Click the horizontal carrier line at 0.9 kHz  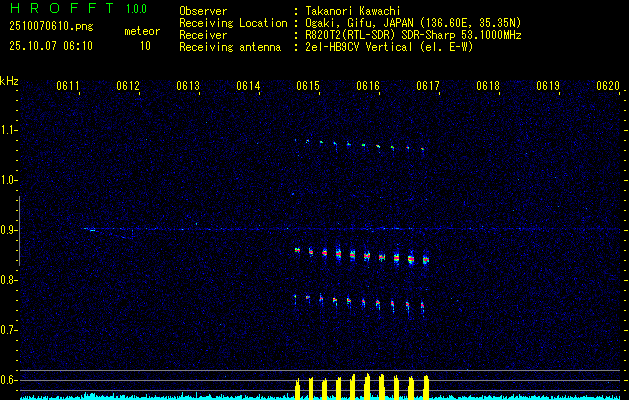353,229
